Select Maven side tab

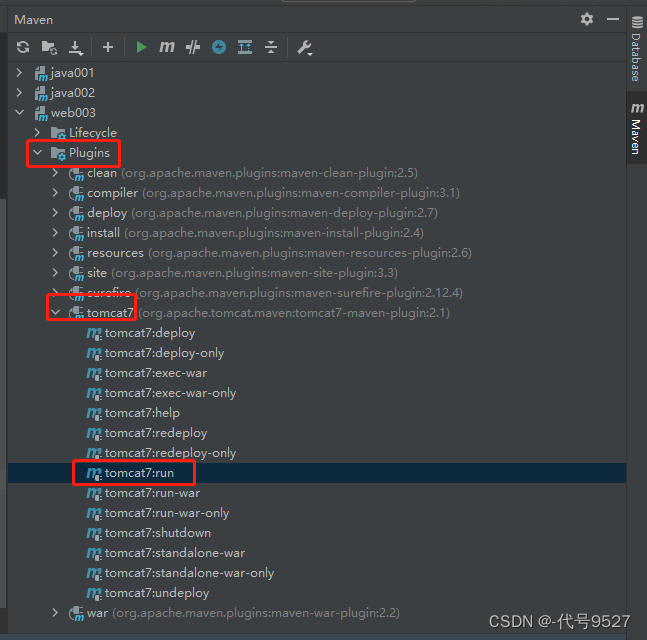click(637, 128)
